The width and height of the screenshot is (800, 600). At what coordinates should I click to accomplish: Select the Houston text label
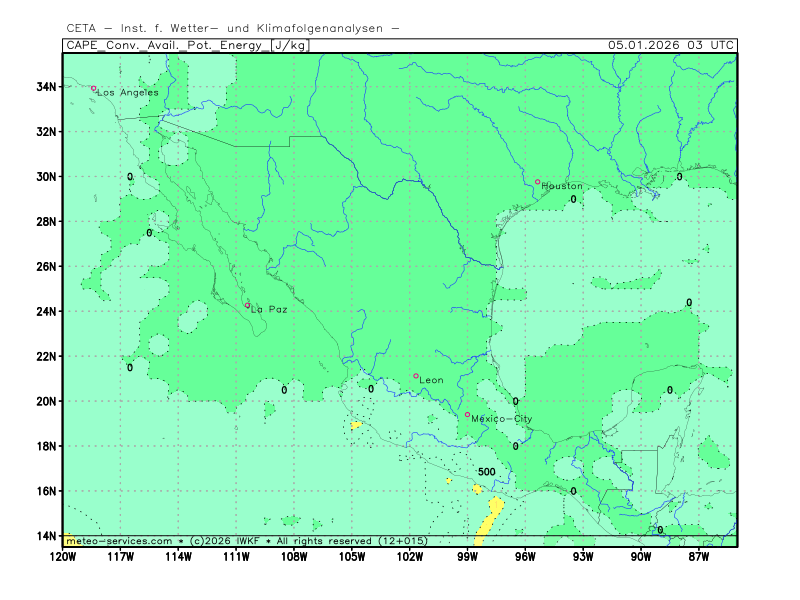click(562, 186)
